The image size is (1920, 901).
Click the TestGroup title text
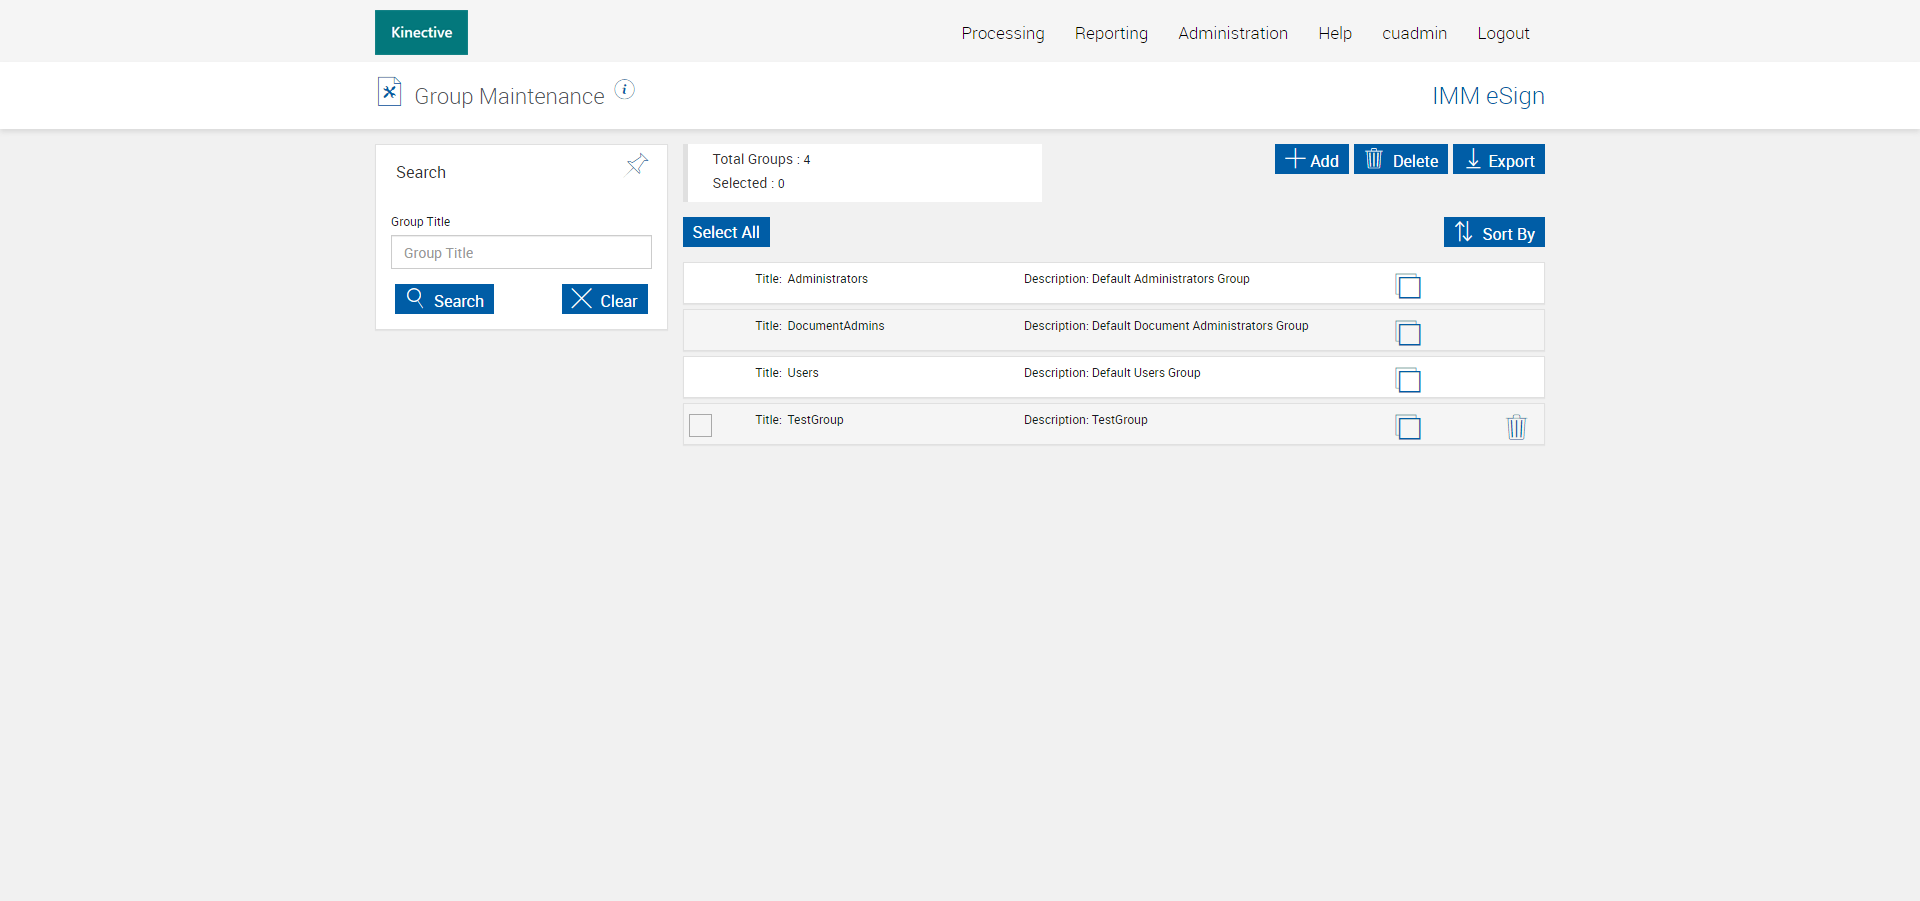click(815, 420)
